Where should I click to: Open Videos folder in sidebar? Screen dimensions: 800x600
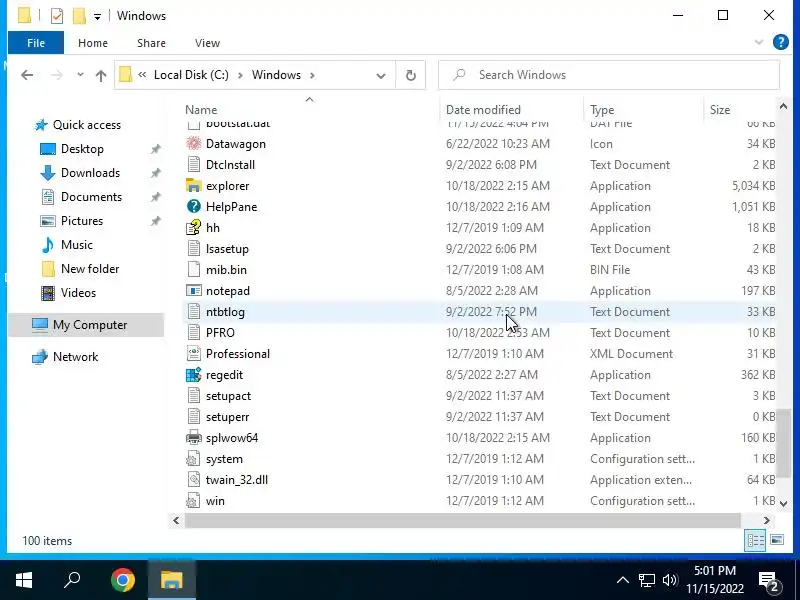pyautogui.click(x=78, y=293)
